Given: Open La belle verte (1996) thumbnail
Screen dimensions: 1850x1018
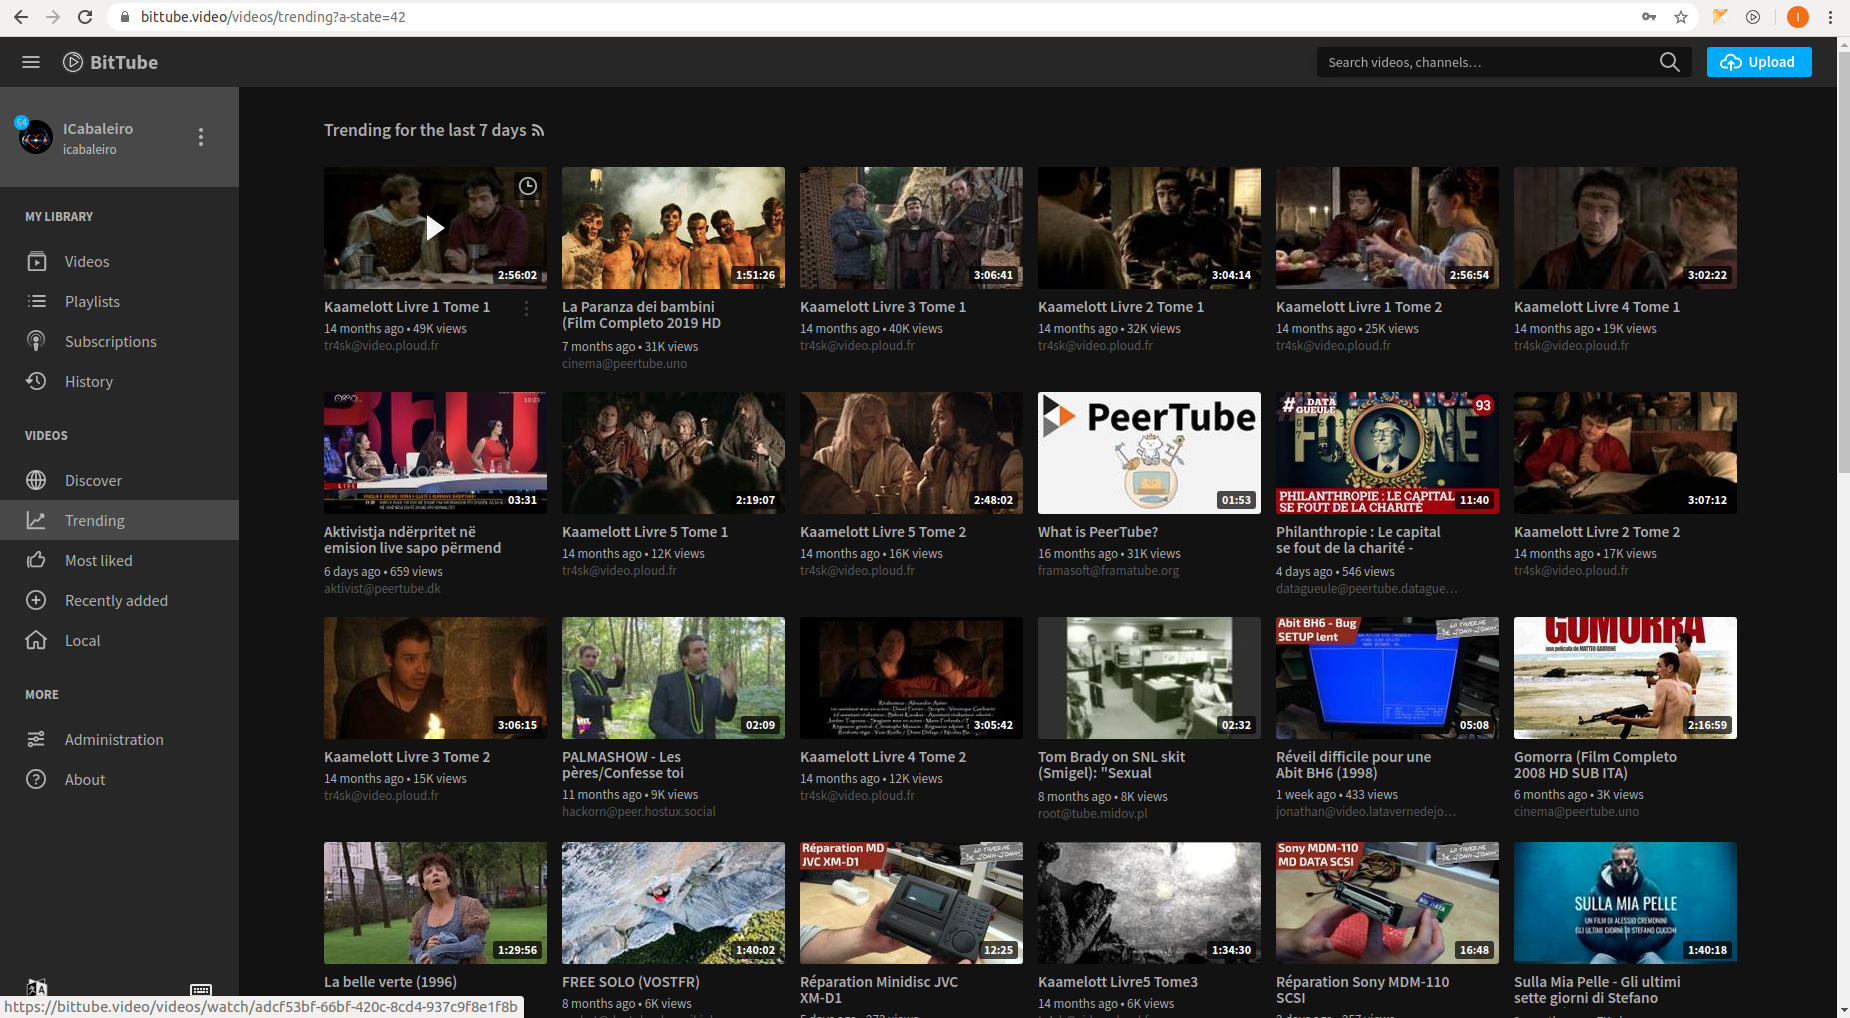Looking at the screenshot, I should pyautogui.click(x=435, y=903).
